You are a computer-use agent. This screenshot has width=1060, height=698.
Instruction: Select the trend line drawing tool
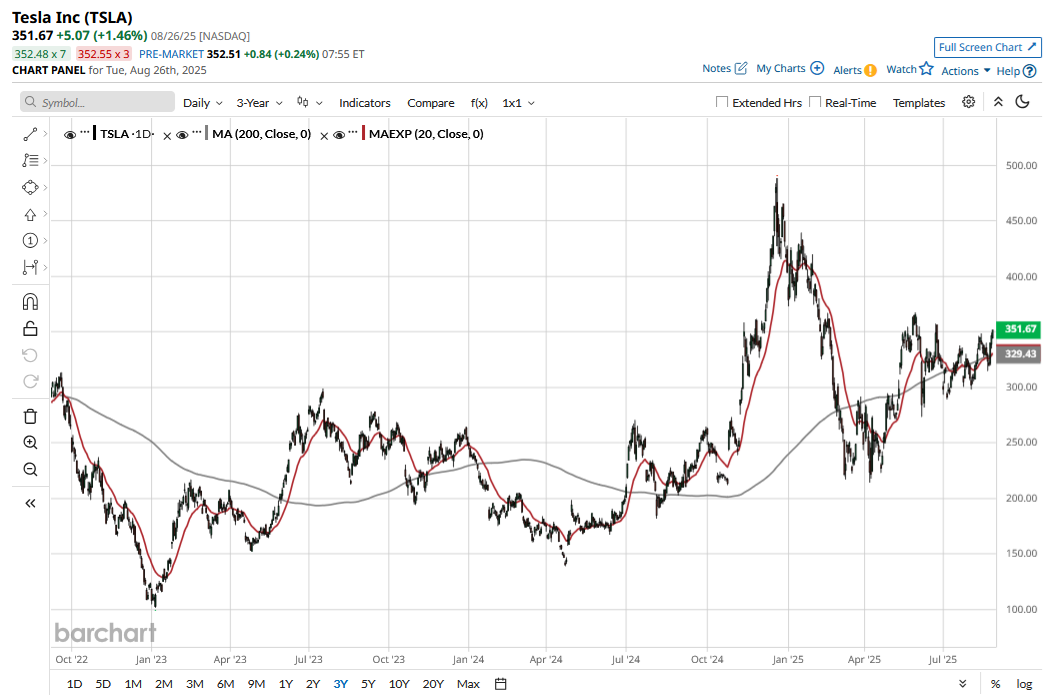30,134
